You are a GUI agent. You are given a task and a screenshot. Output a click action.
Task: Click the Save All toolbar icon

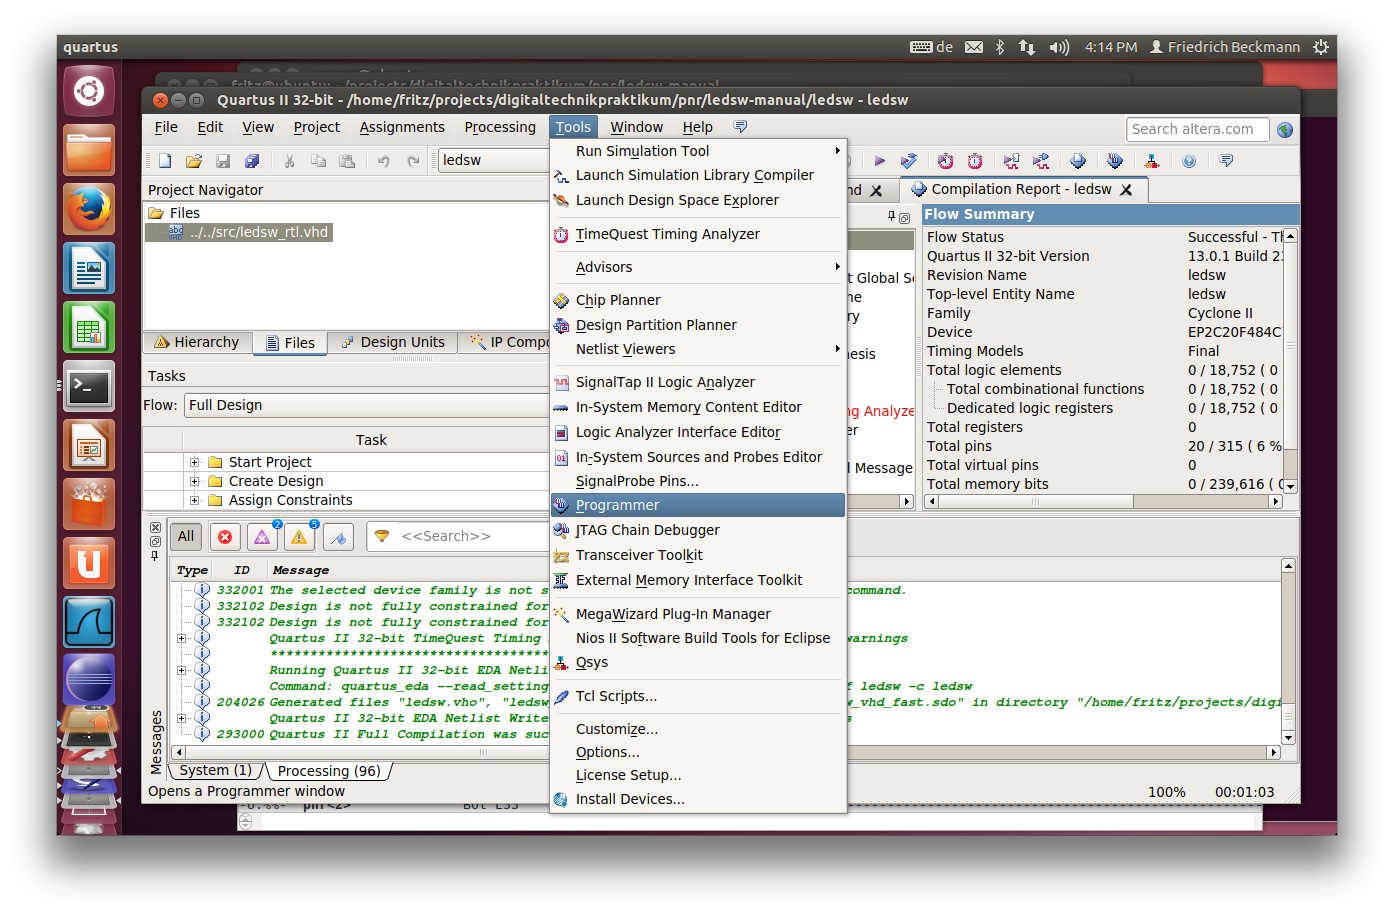click(252, 161)
